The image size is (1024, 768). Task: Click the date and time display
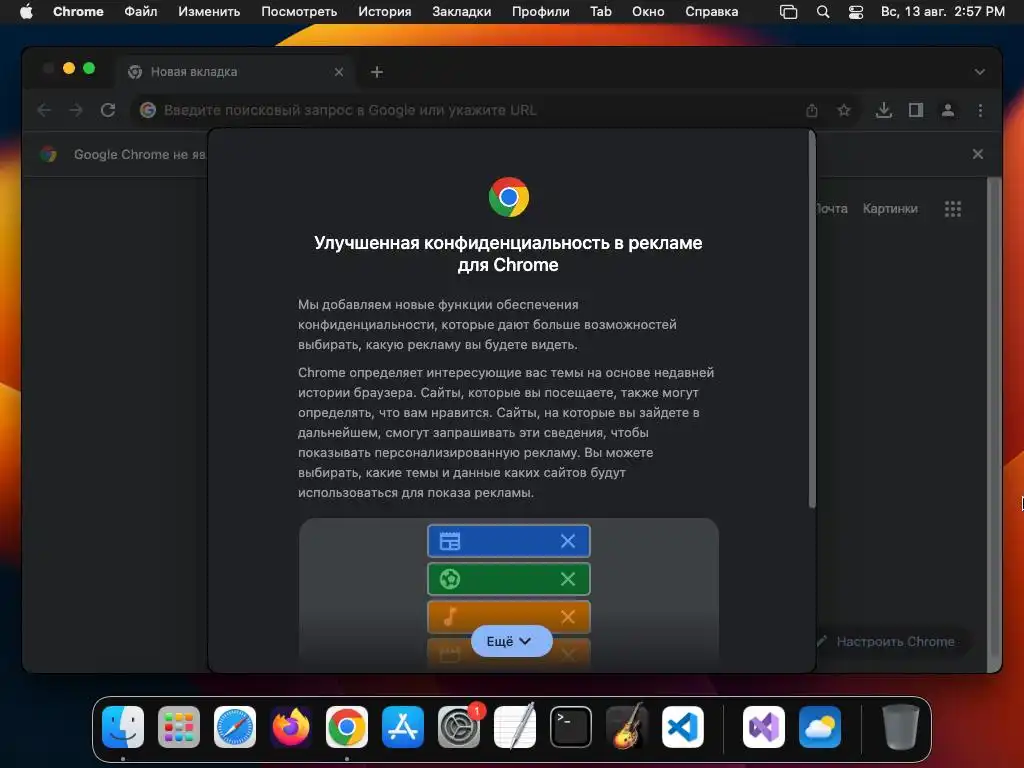click(x=942, y=12)
